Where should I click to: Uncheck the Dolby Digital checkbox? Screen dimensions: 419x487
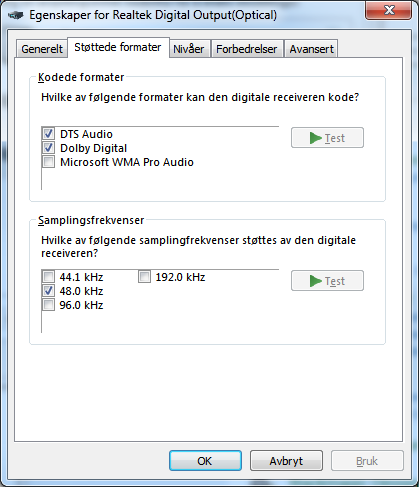coord(49,148)
